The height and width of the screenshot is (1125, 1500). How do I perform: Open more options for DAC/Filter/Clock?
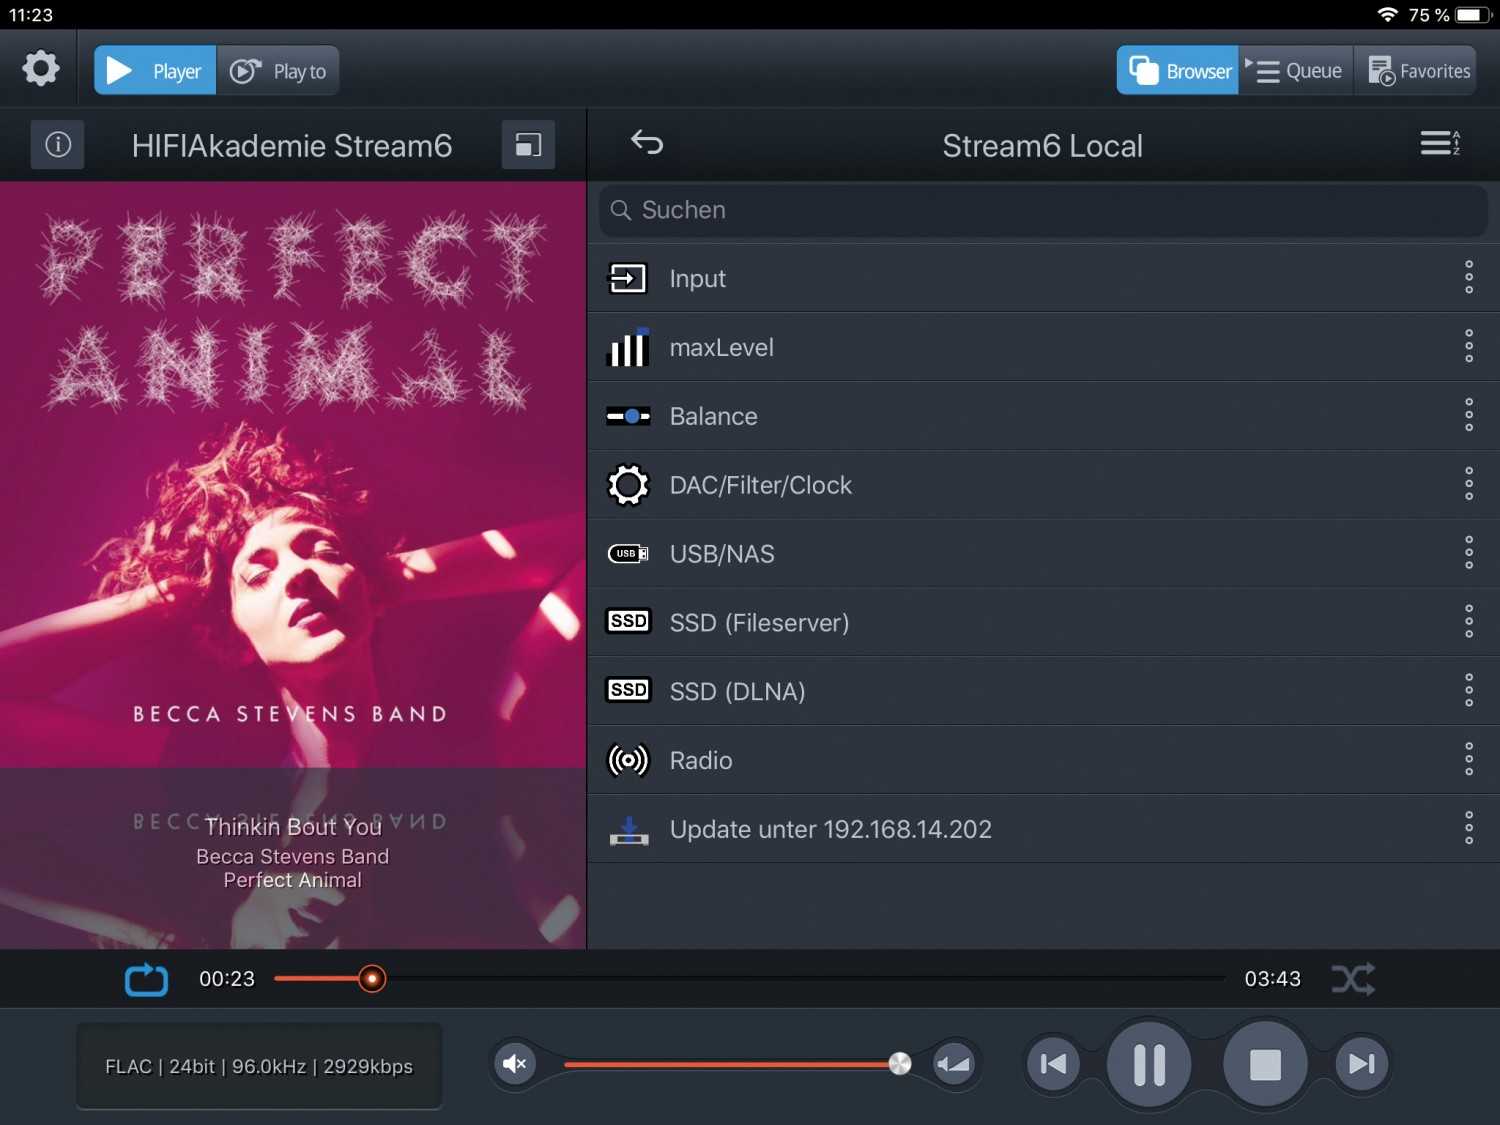click(x=1469, y=484)
